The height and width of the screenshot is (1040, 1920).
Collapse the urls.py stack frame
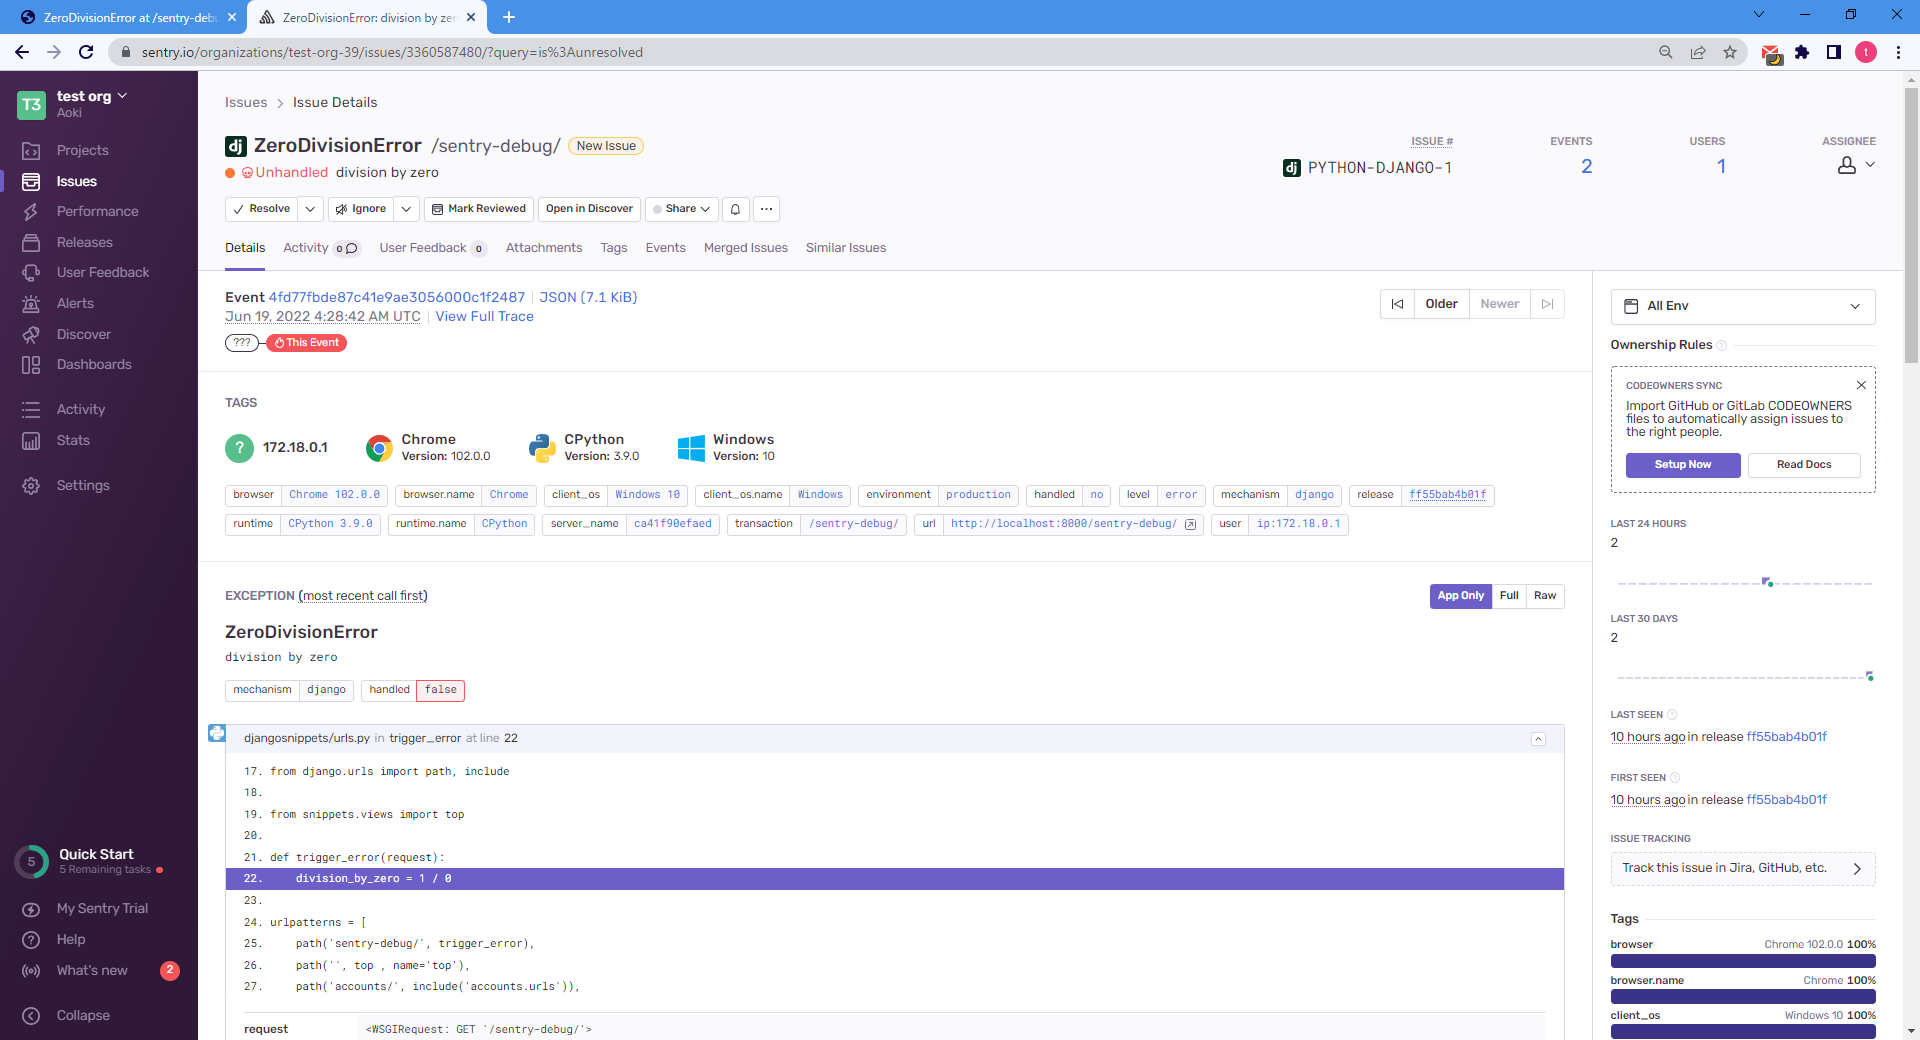pyautogui.click(x=1538, y=739)
